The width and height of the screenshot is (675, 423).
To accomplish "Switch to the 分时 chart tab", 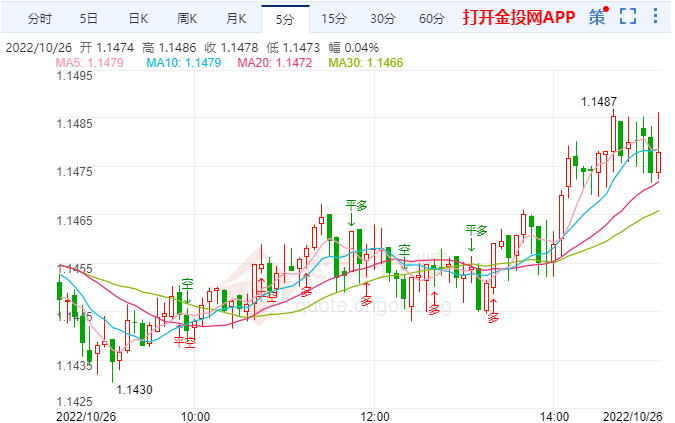I will [40, 19].
